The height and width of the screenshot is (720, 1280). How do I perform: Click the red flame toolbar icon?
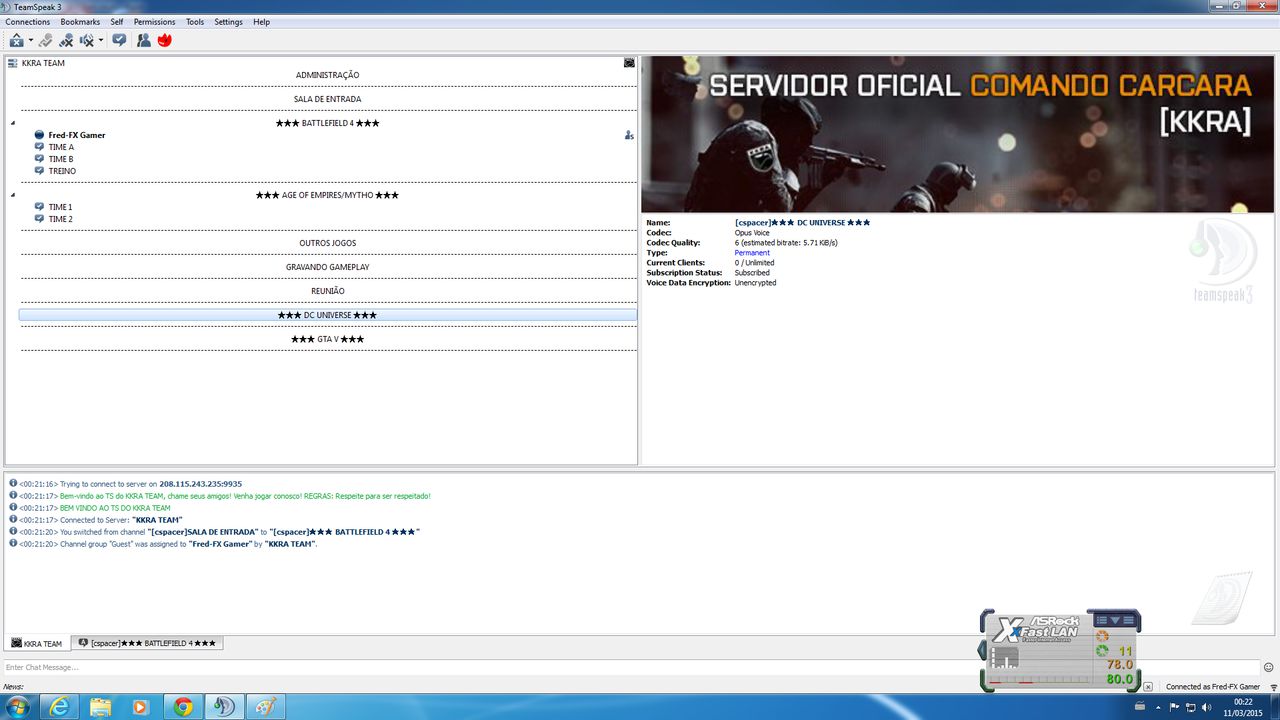tap(165, 40)
